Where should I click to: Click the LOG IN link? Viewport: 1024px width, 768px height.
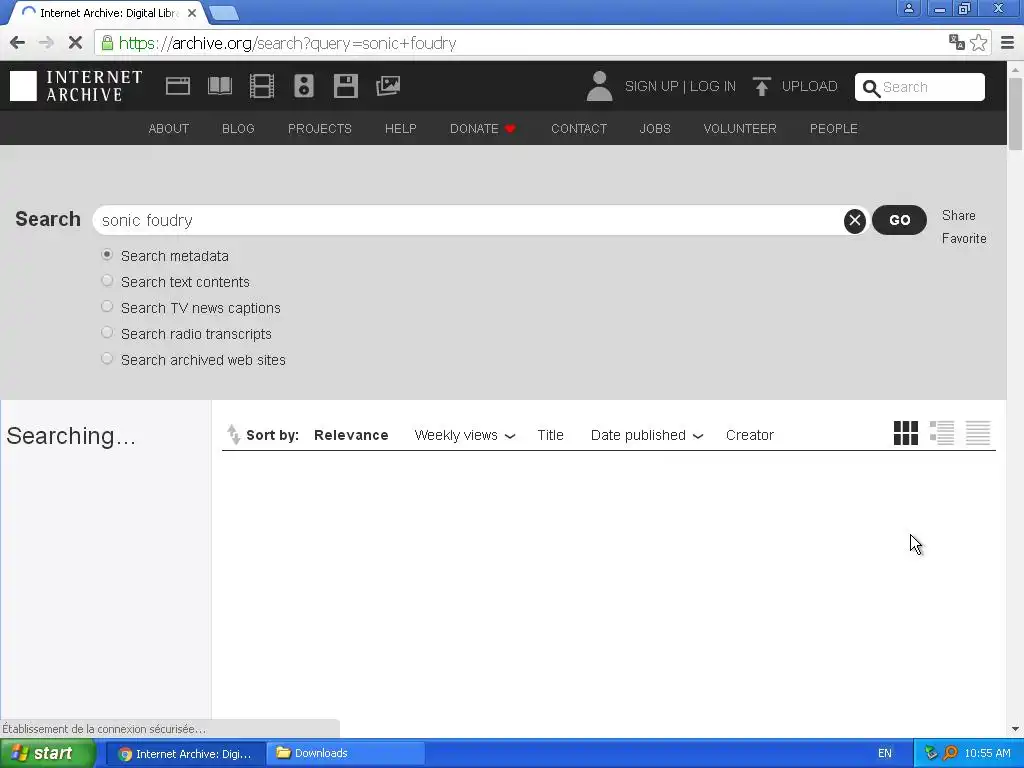coord(712,86)
